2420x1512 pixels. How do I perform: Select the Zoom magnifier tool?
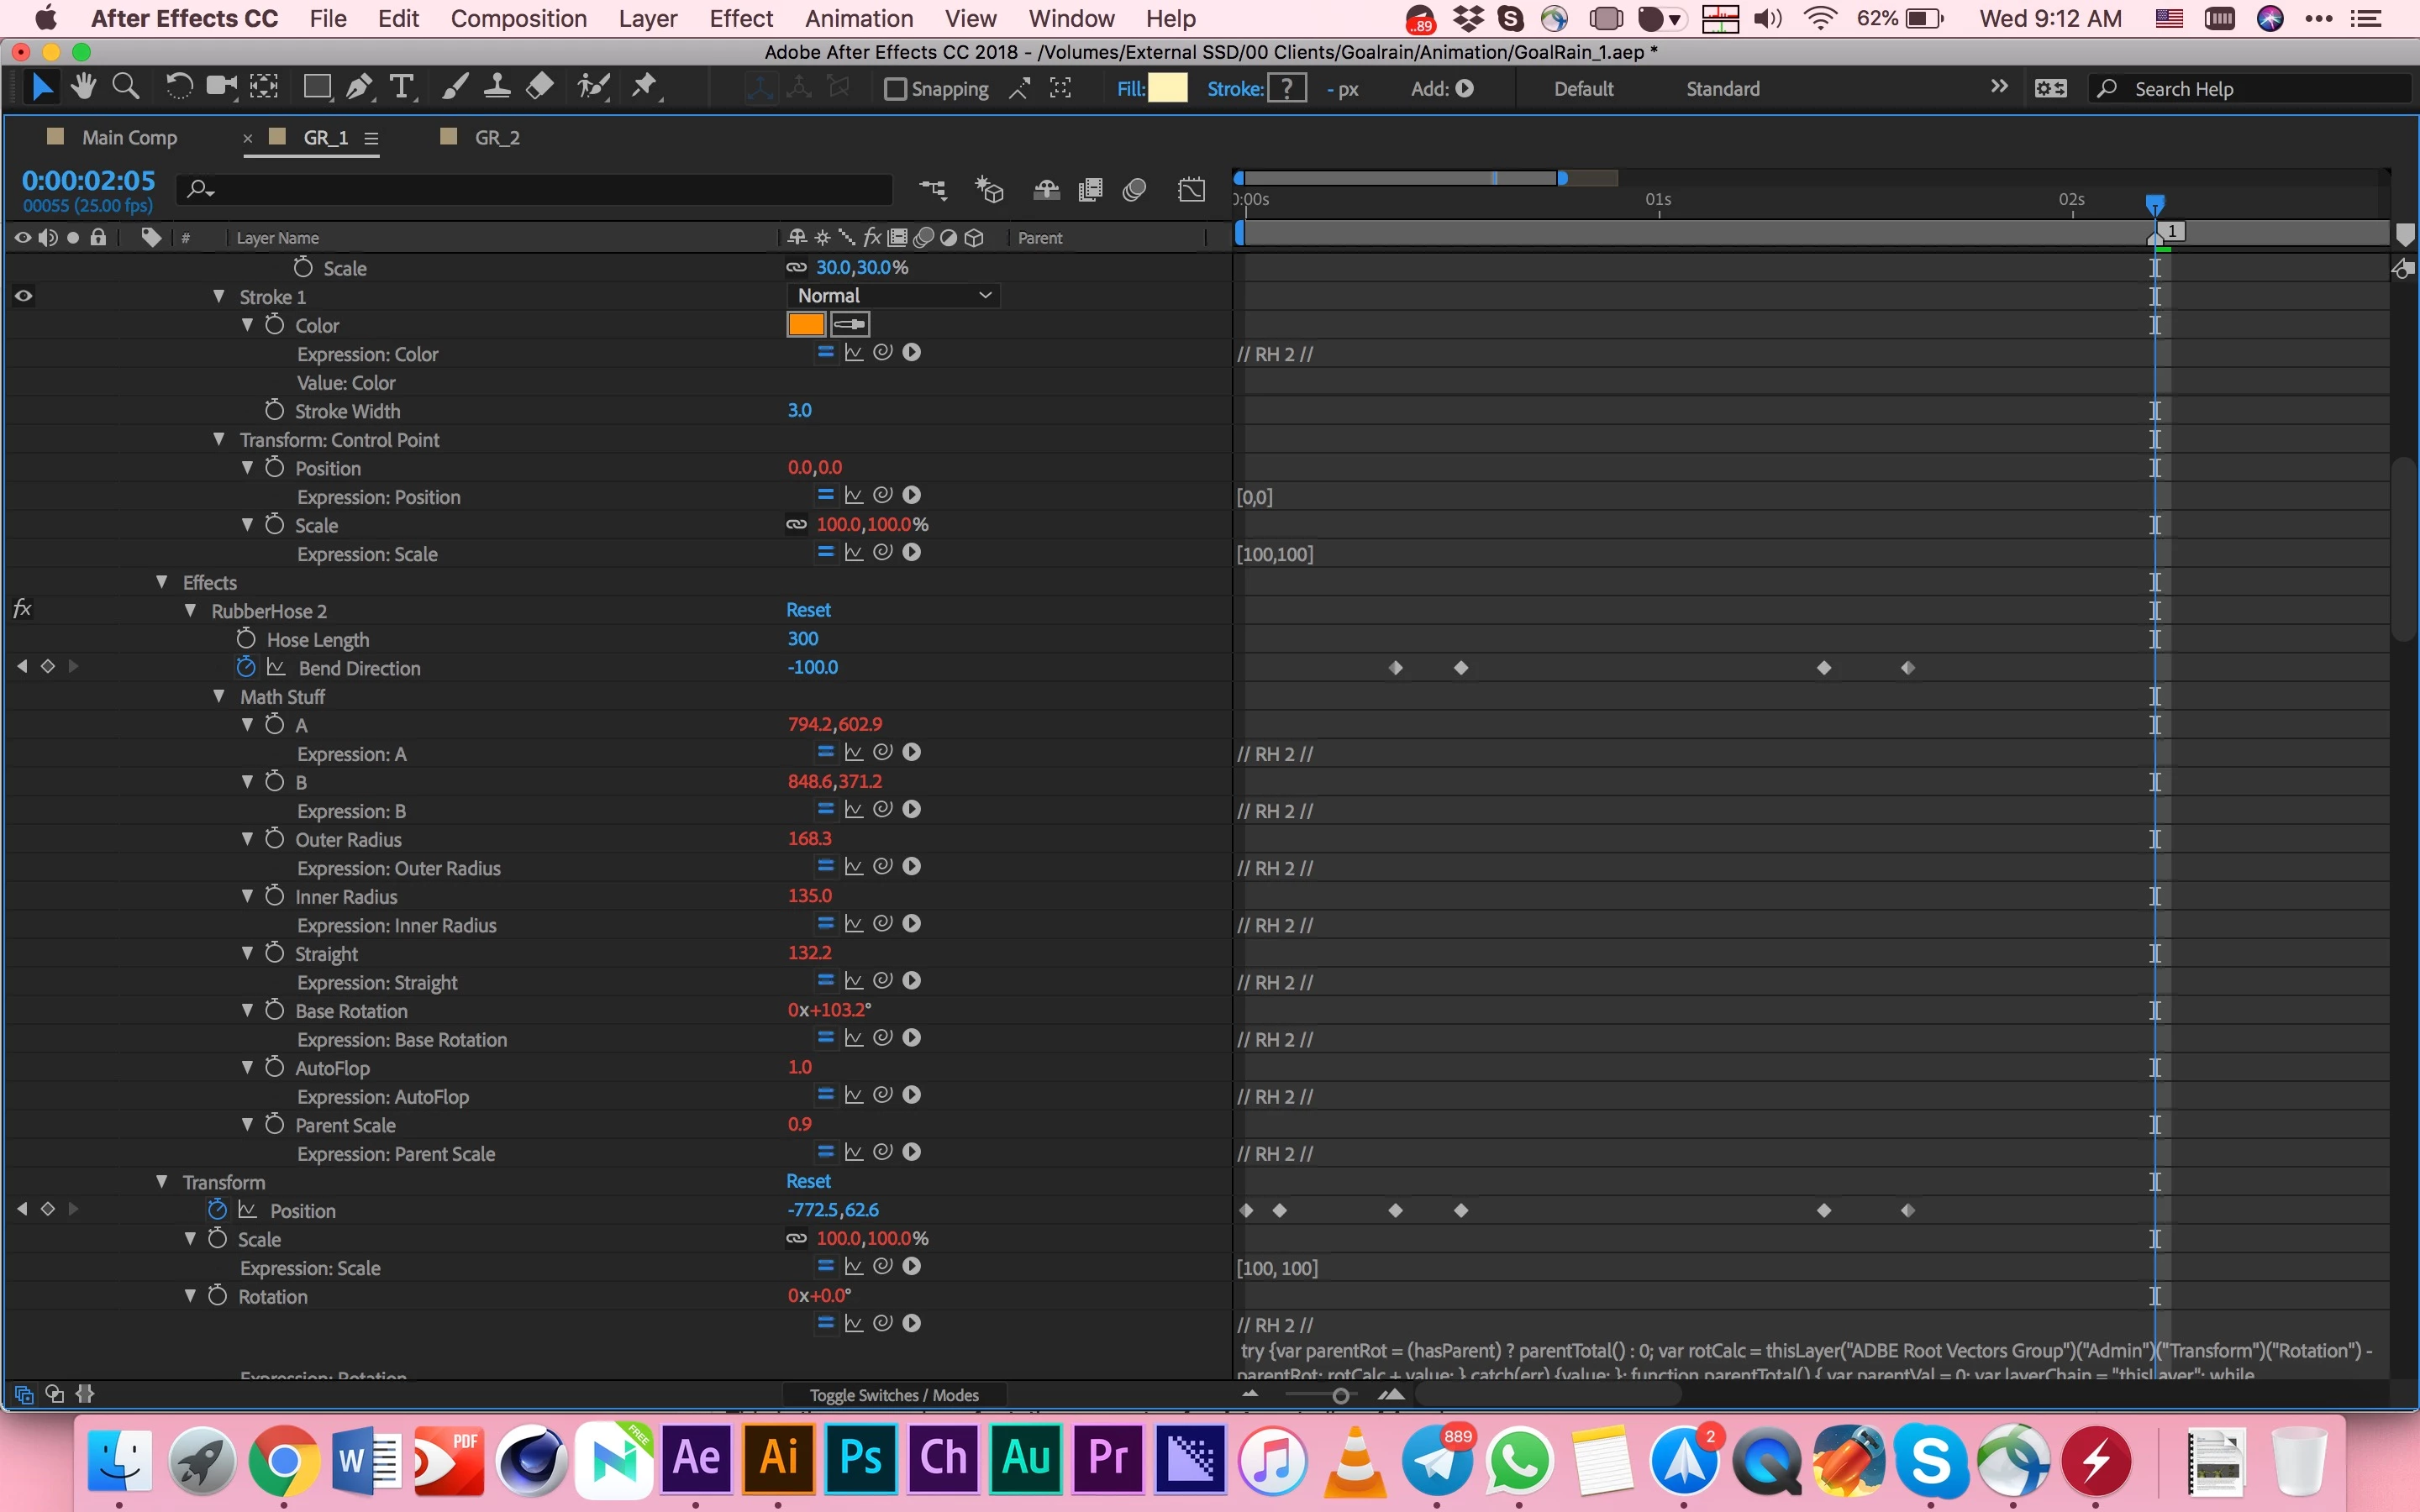(x=125, y=88)
